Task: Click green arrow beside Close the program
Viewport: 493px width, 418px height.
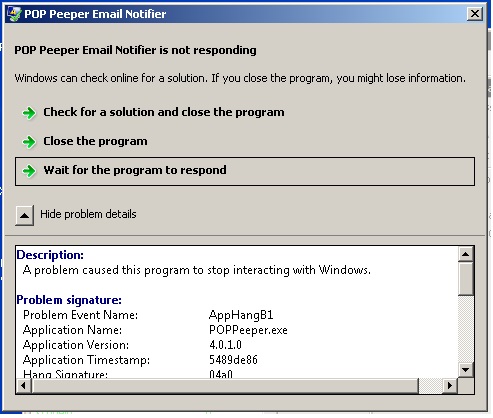Action: click(29, 142)
